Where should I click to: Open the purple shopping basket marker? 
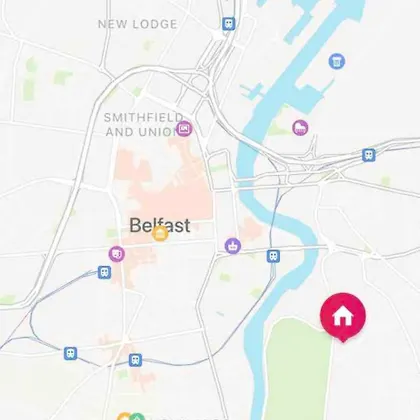point(233,246)
